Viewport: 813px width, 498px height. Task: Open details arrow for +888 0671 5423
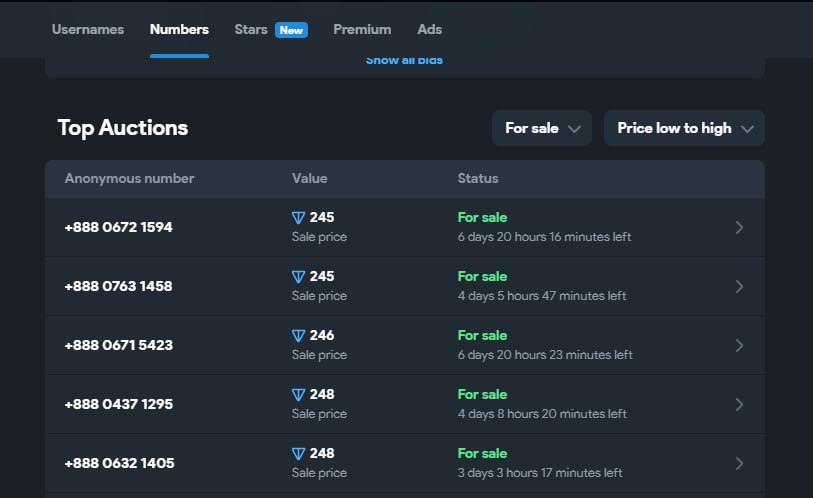click(x=739, y=345)
